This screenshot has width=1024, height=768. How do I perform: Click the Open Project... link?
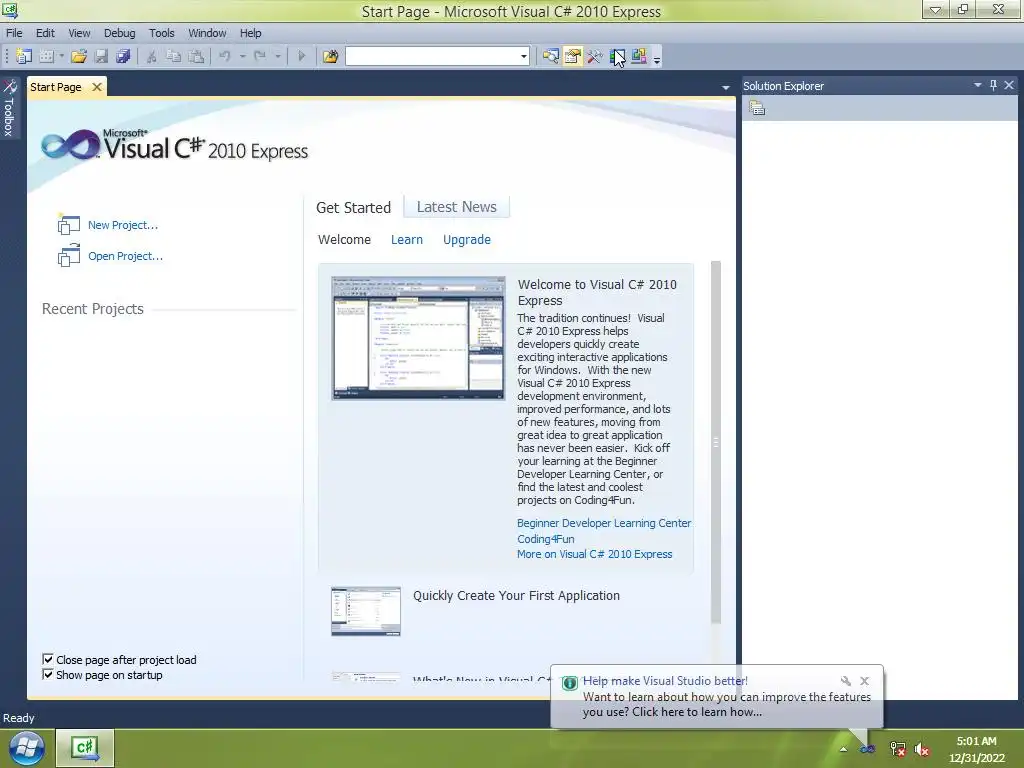click(x=125, y=256)
